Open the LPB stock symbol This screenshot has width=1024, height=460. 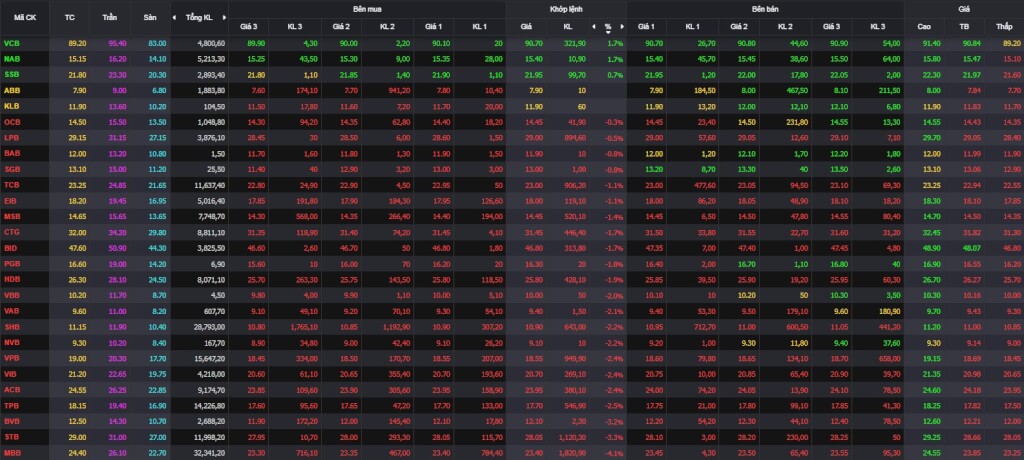tap(11, 138)
